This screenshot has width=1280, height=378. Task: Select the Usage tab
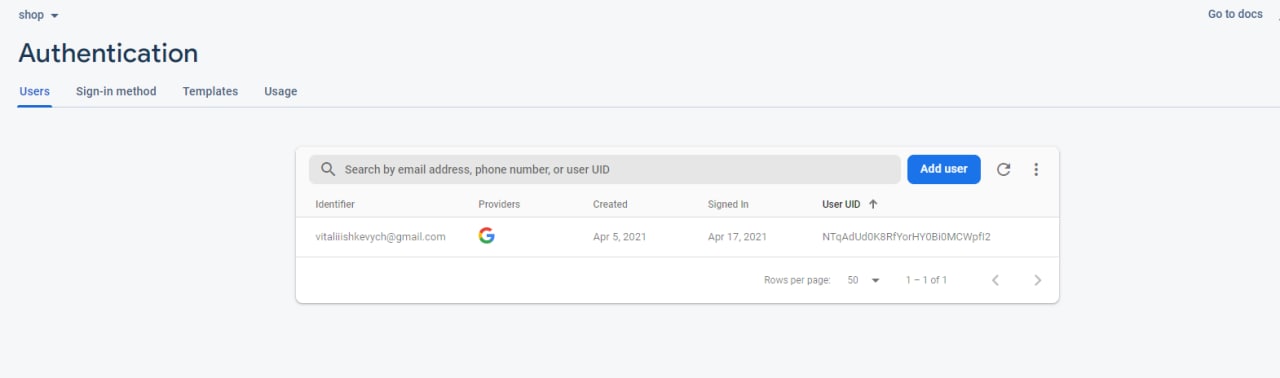point(280,91)
